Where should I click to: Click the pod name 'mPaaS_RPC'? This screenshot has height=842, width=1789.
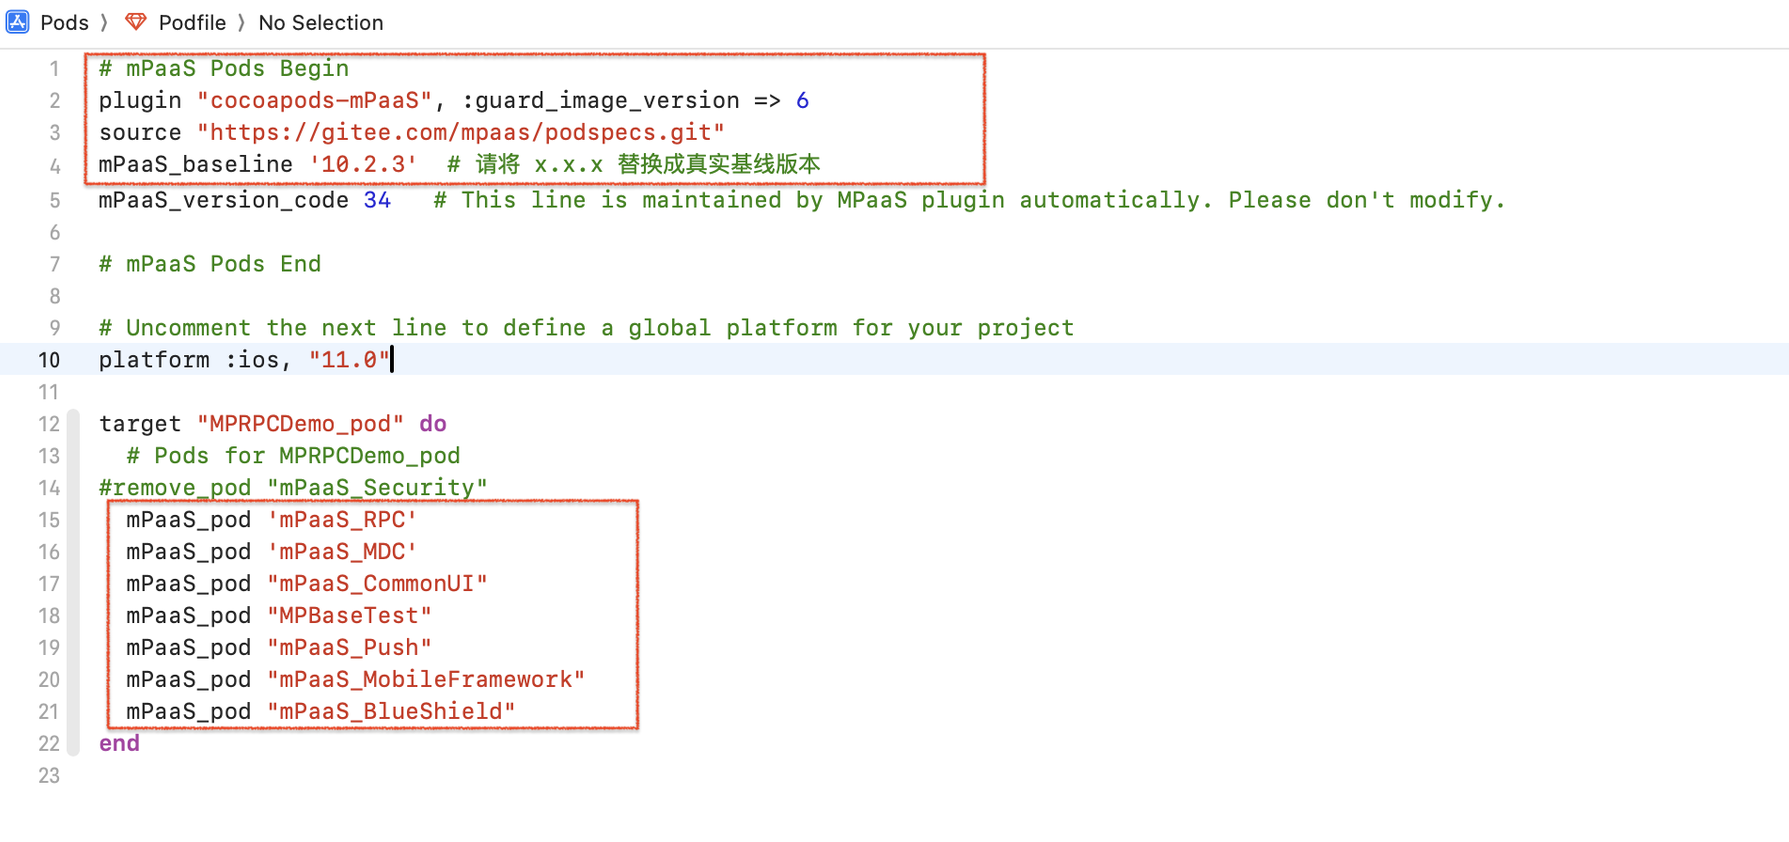tap(342, 520)
